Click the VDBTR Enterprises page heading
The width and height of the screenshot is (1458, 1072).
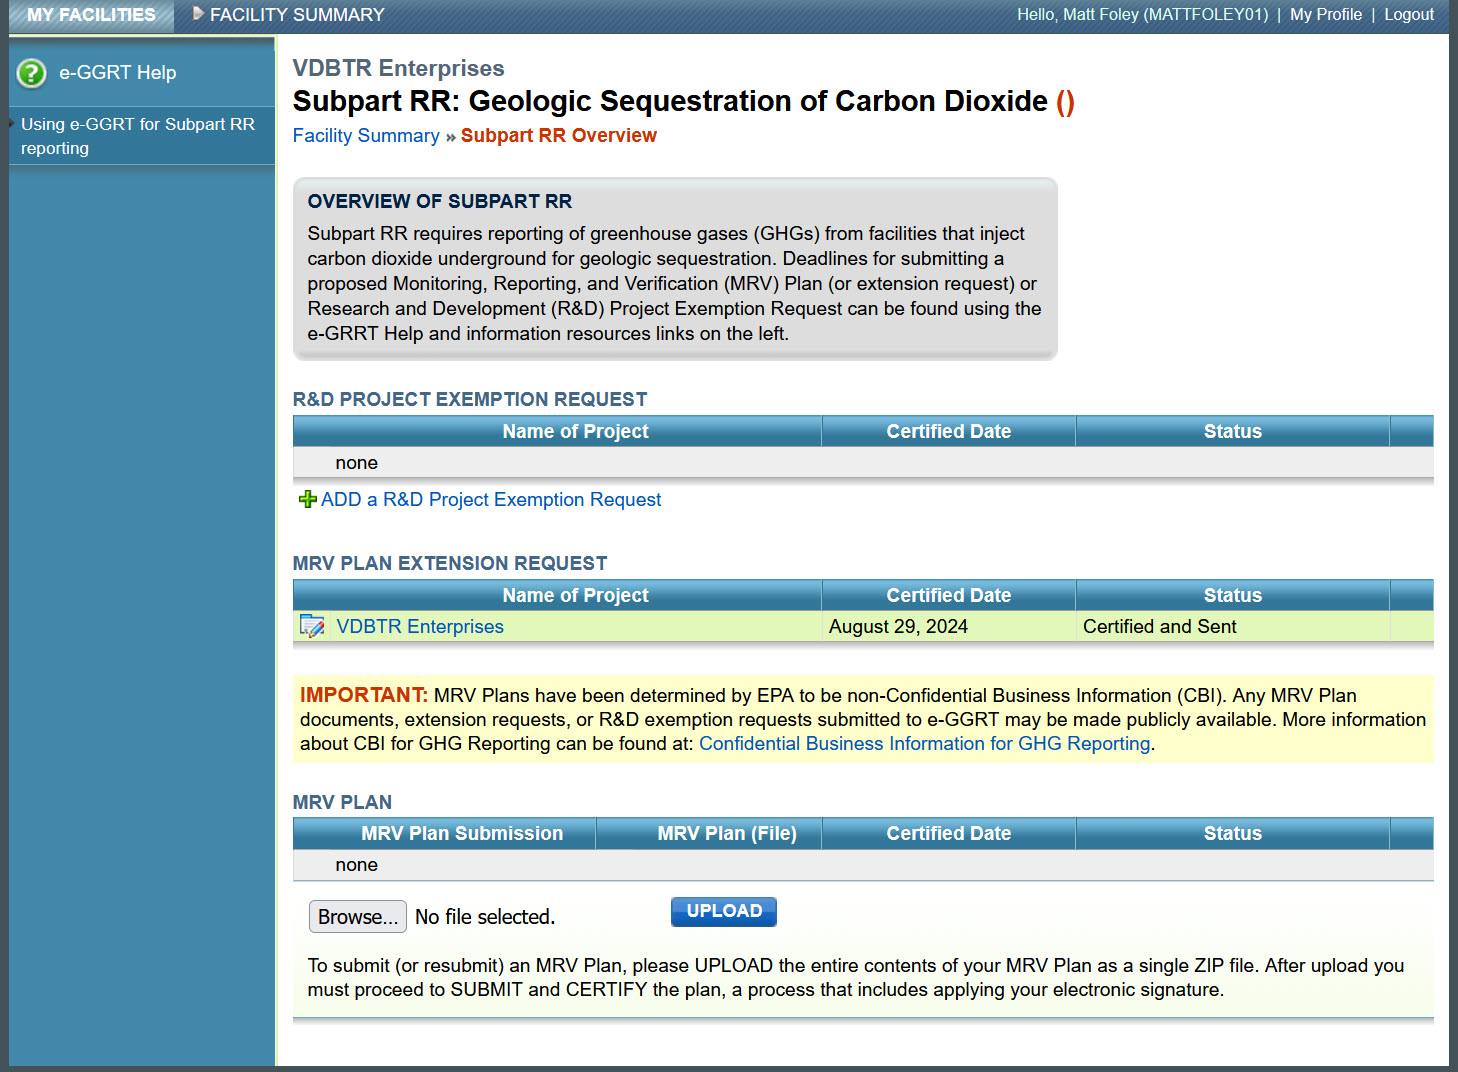click(399, 68)
